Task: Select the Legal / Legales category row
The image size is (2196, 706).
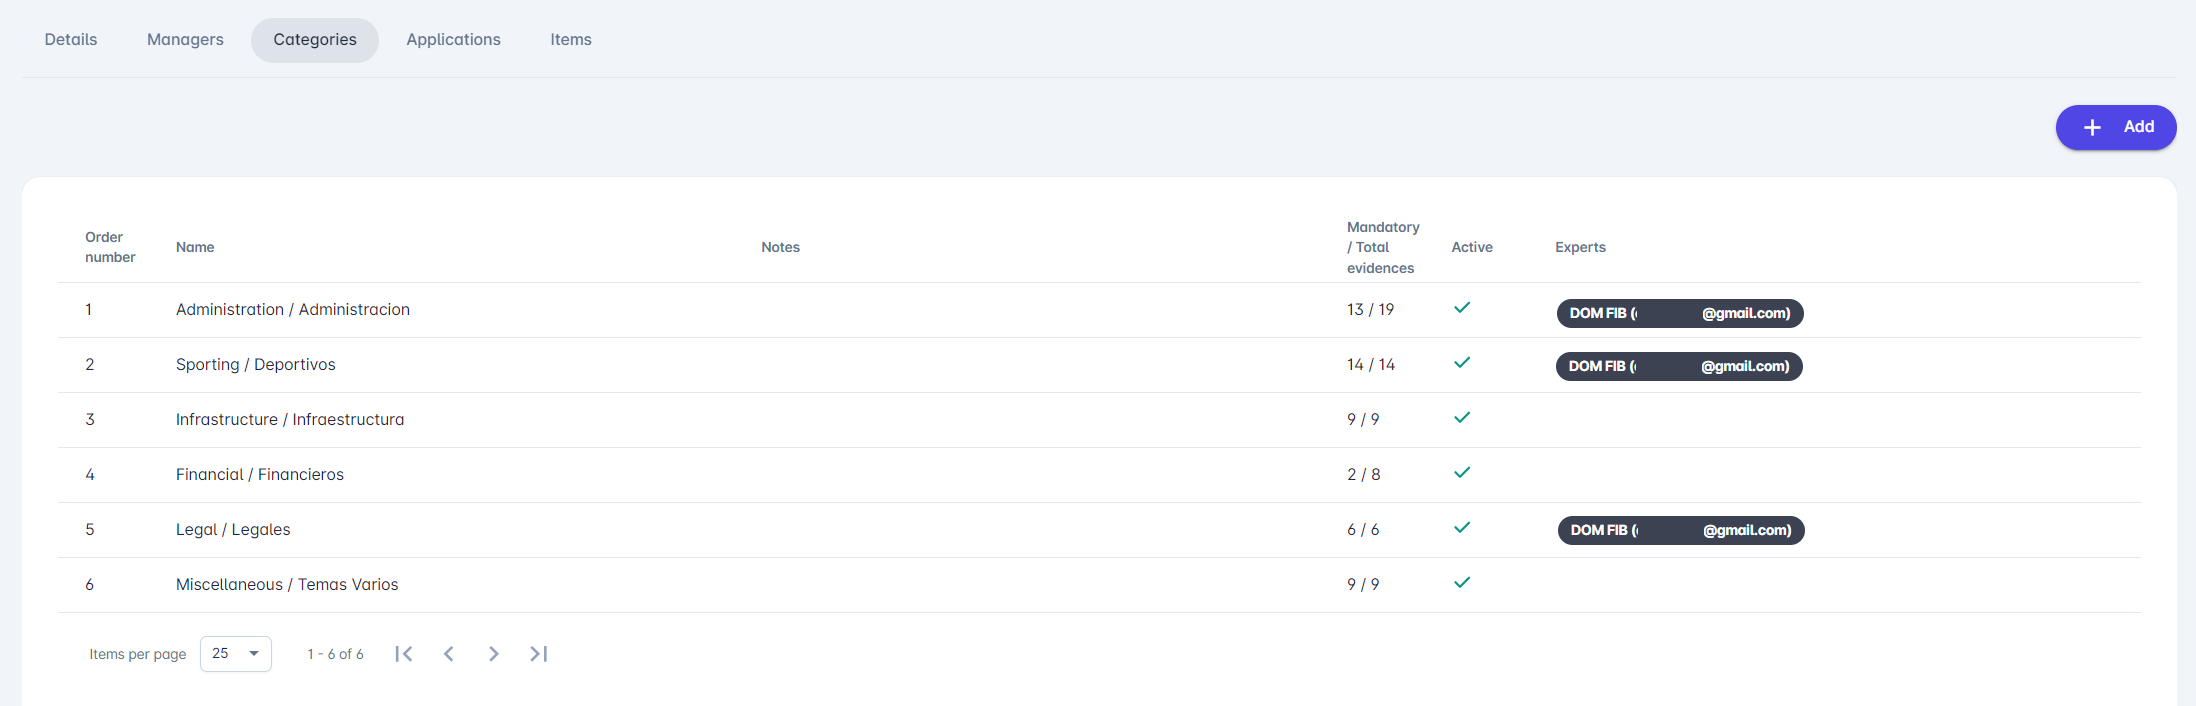Action: point(233,530)
